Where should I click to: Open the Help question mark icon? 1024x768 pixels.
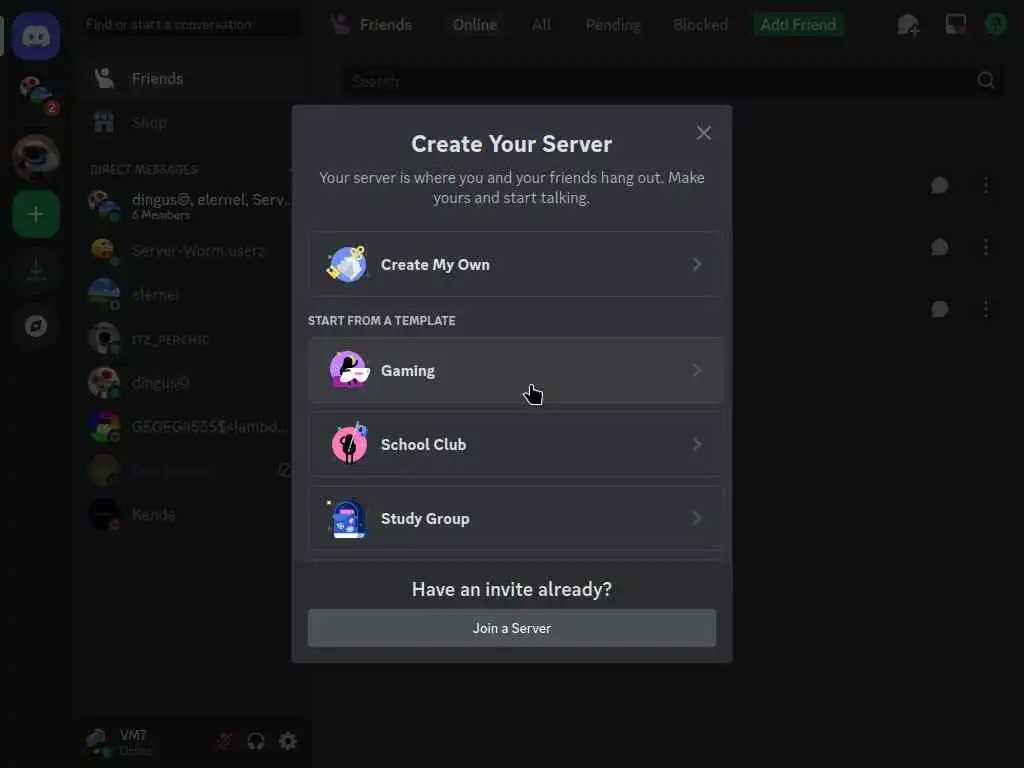click(x=995, y=25)
